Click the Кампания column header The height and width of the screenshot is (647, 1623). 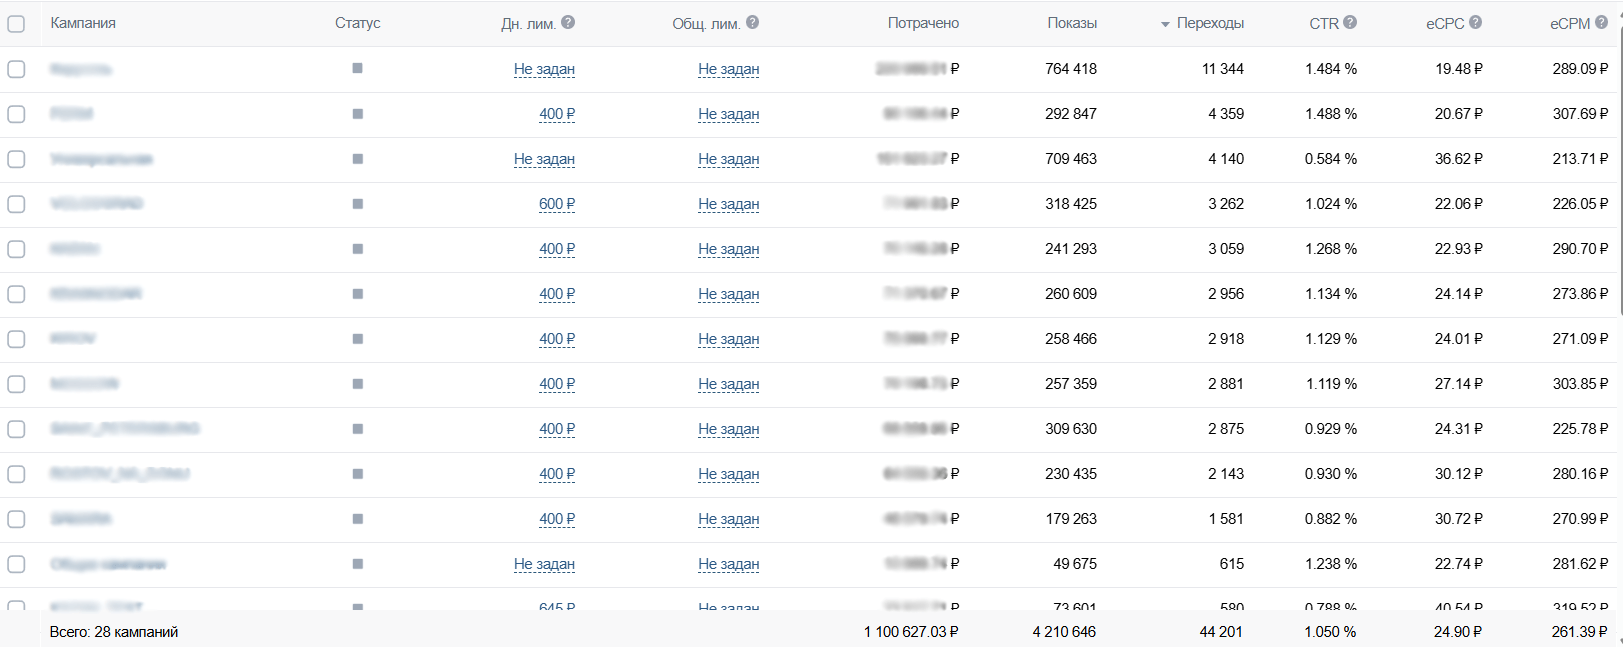point(83,23)
